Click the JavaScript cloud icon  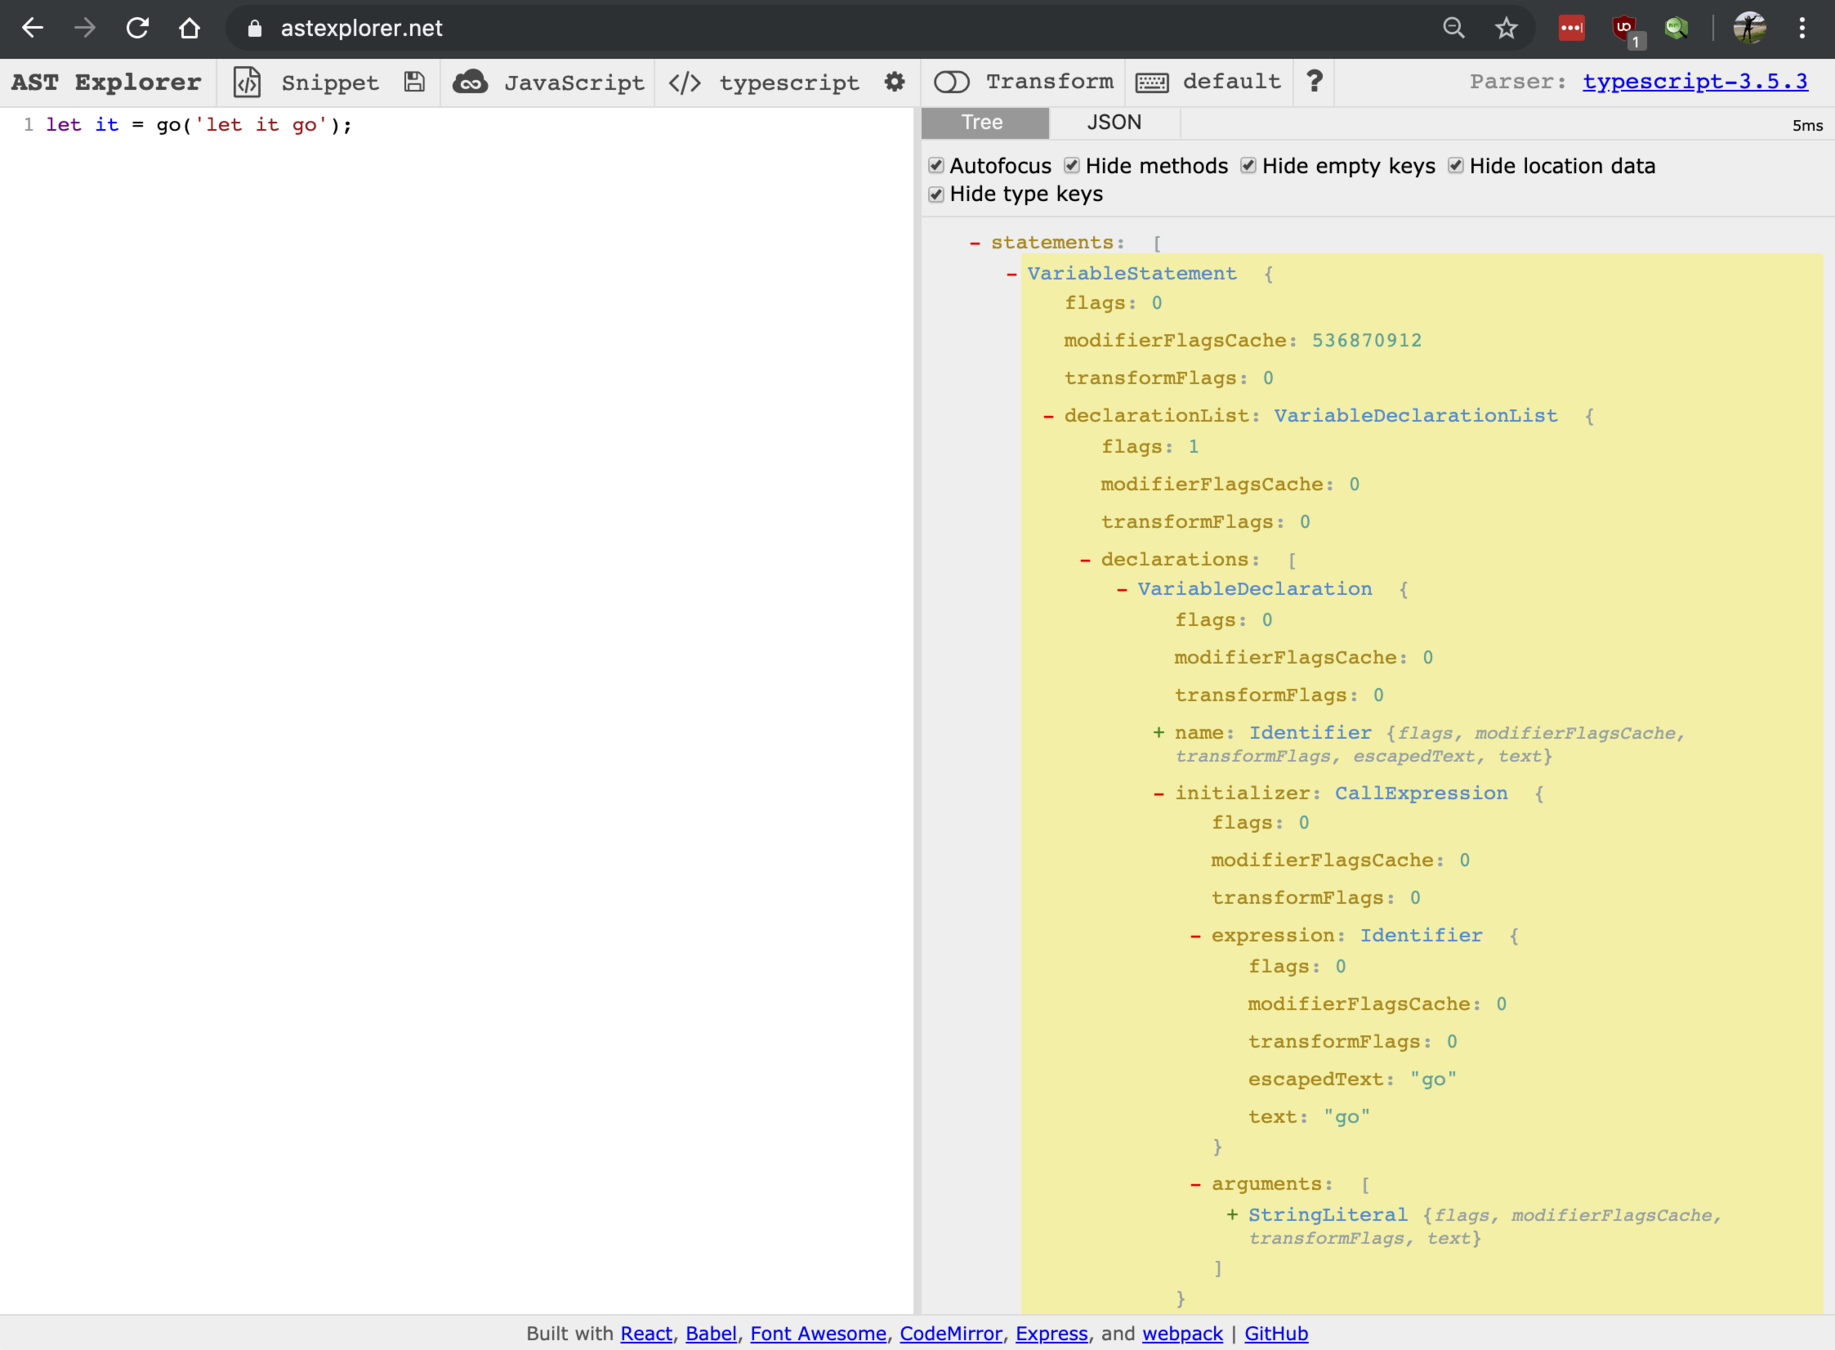[470, 82]
